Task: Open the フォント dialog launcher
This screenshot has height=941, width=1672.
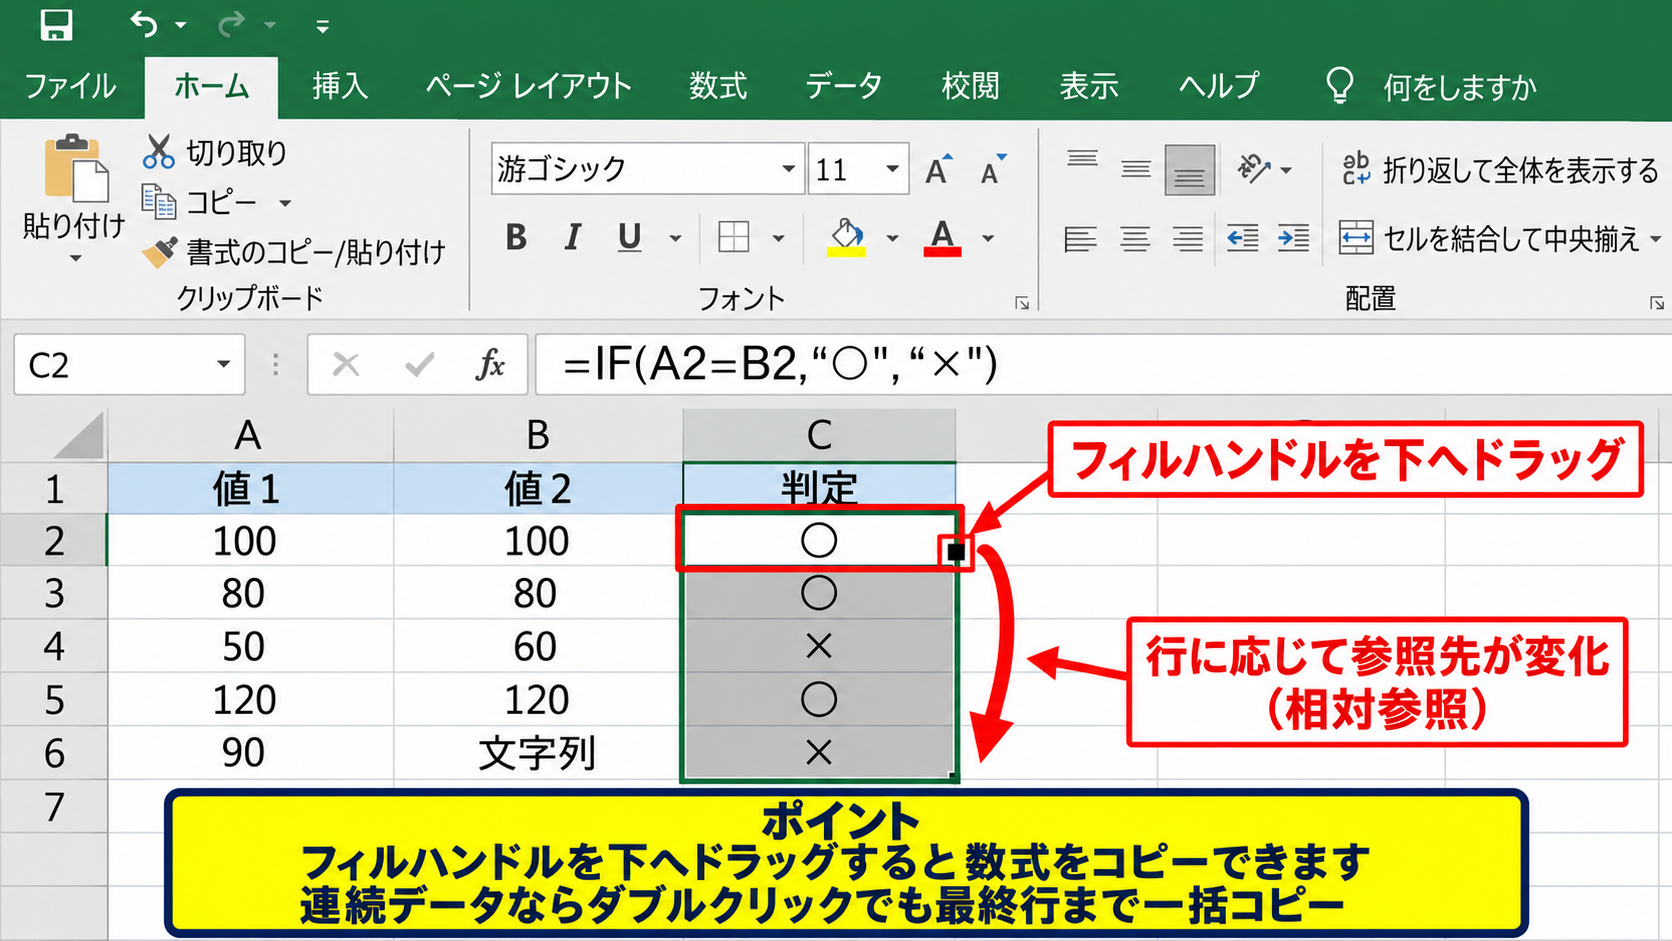Action: [x=1022, y=303]
